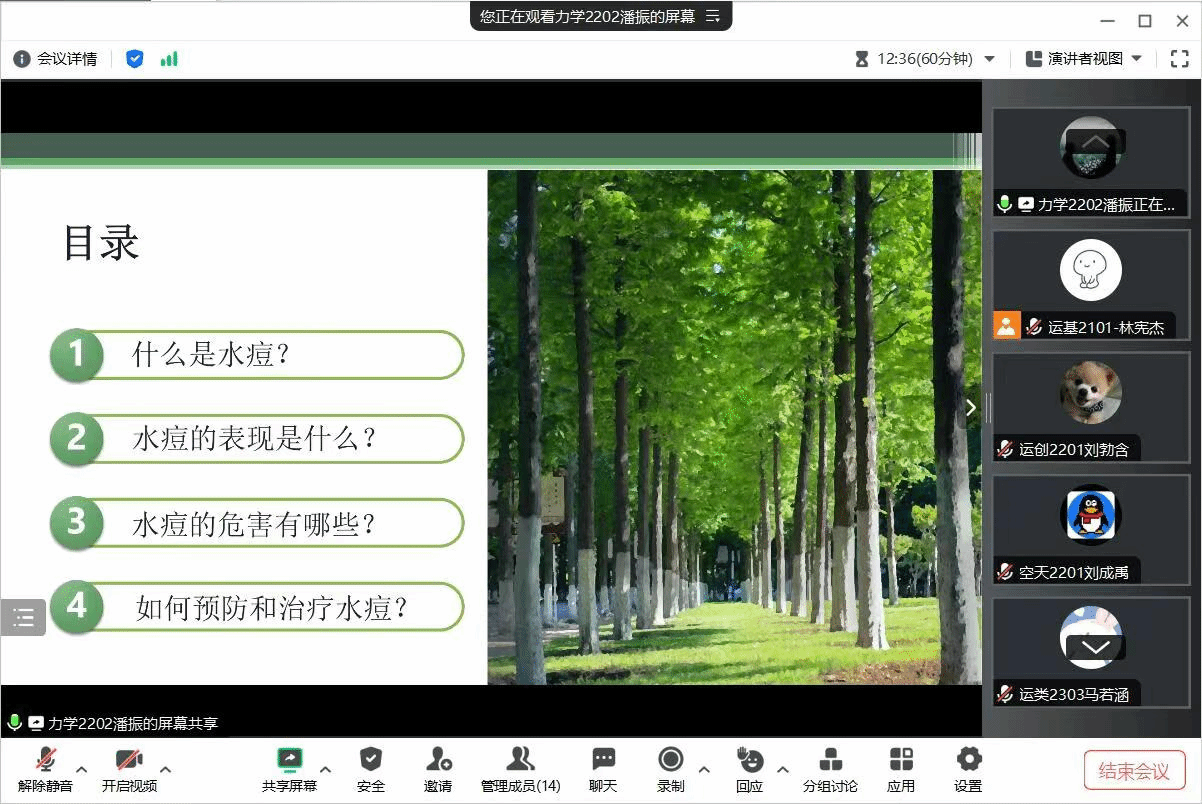Open Breakout Rooms (分组讨论)
Viewport: 1202px width, 804px height.
830,760
